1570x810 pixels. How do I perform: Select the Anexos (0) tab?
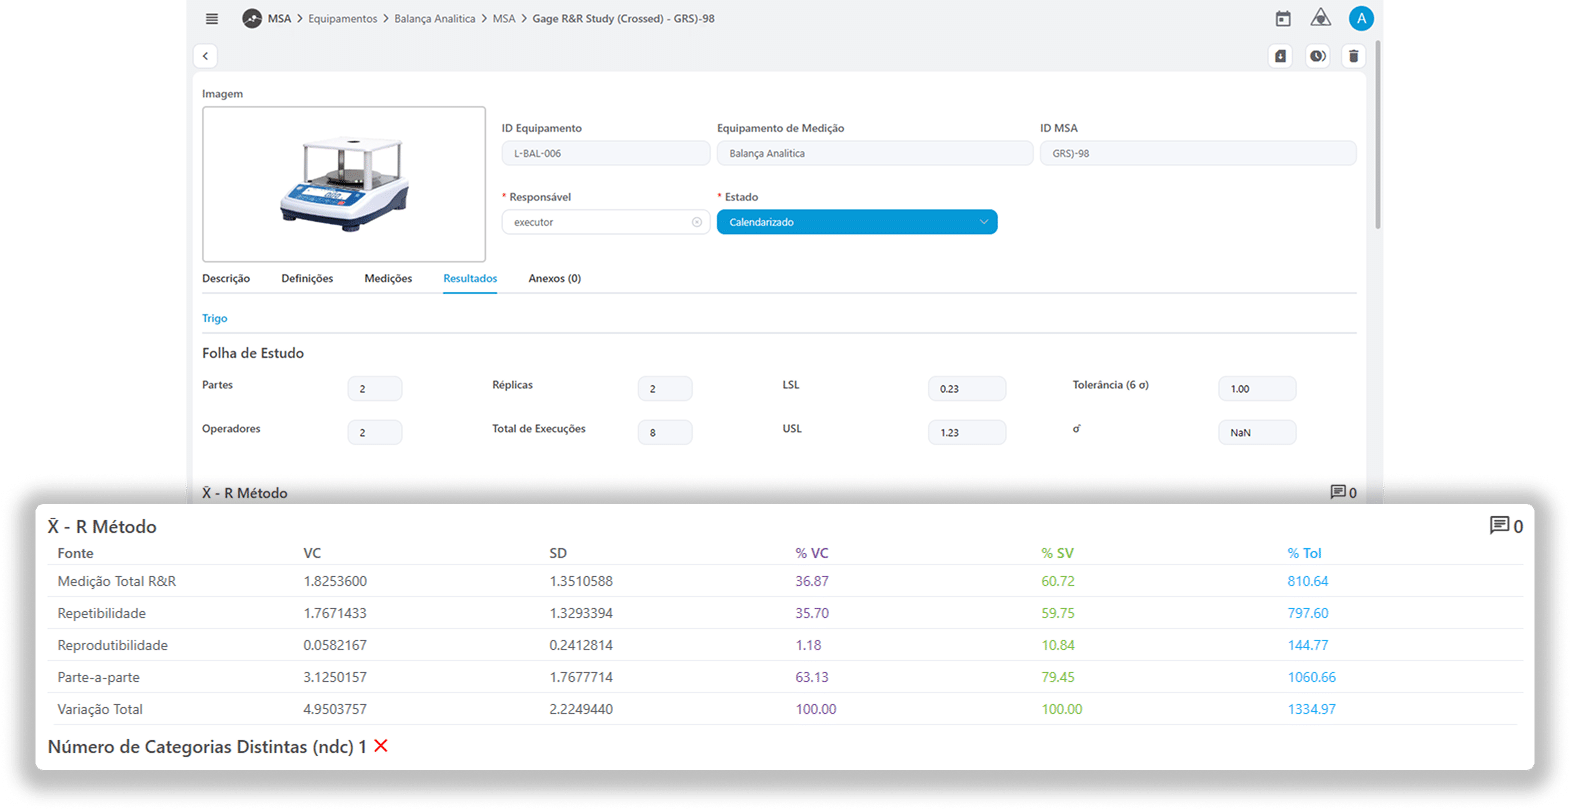click(554, 278)
